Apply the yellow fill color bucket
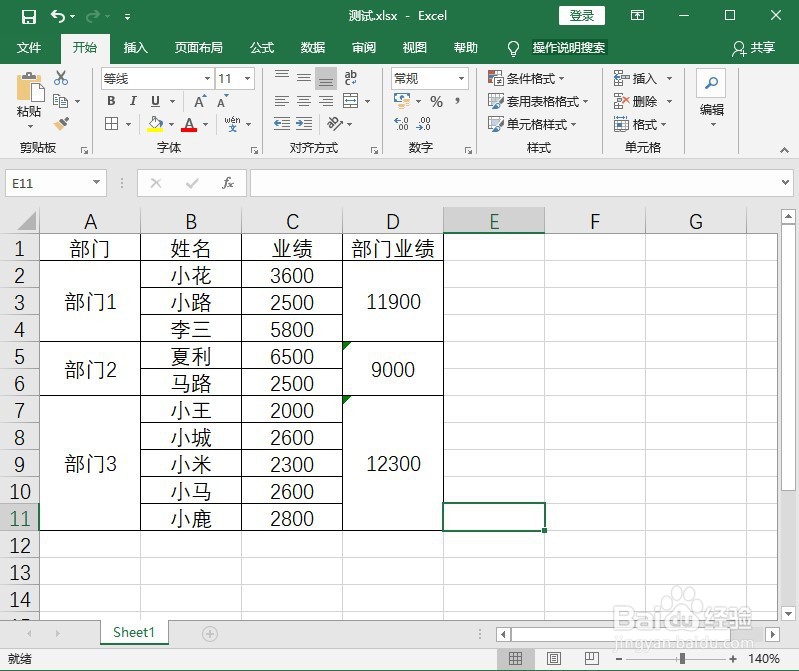Image resolution: width=799 pixels, height=671 pixels. click(155, 123)
